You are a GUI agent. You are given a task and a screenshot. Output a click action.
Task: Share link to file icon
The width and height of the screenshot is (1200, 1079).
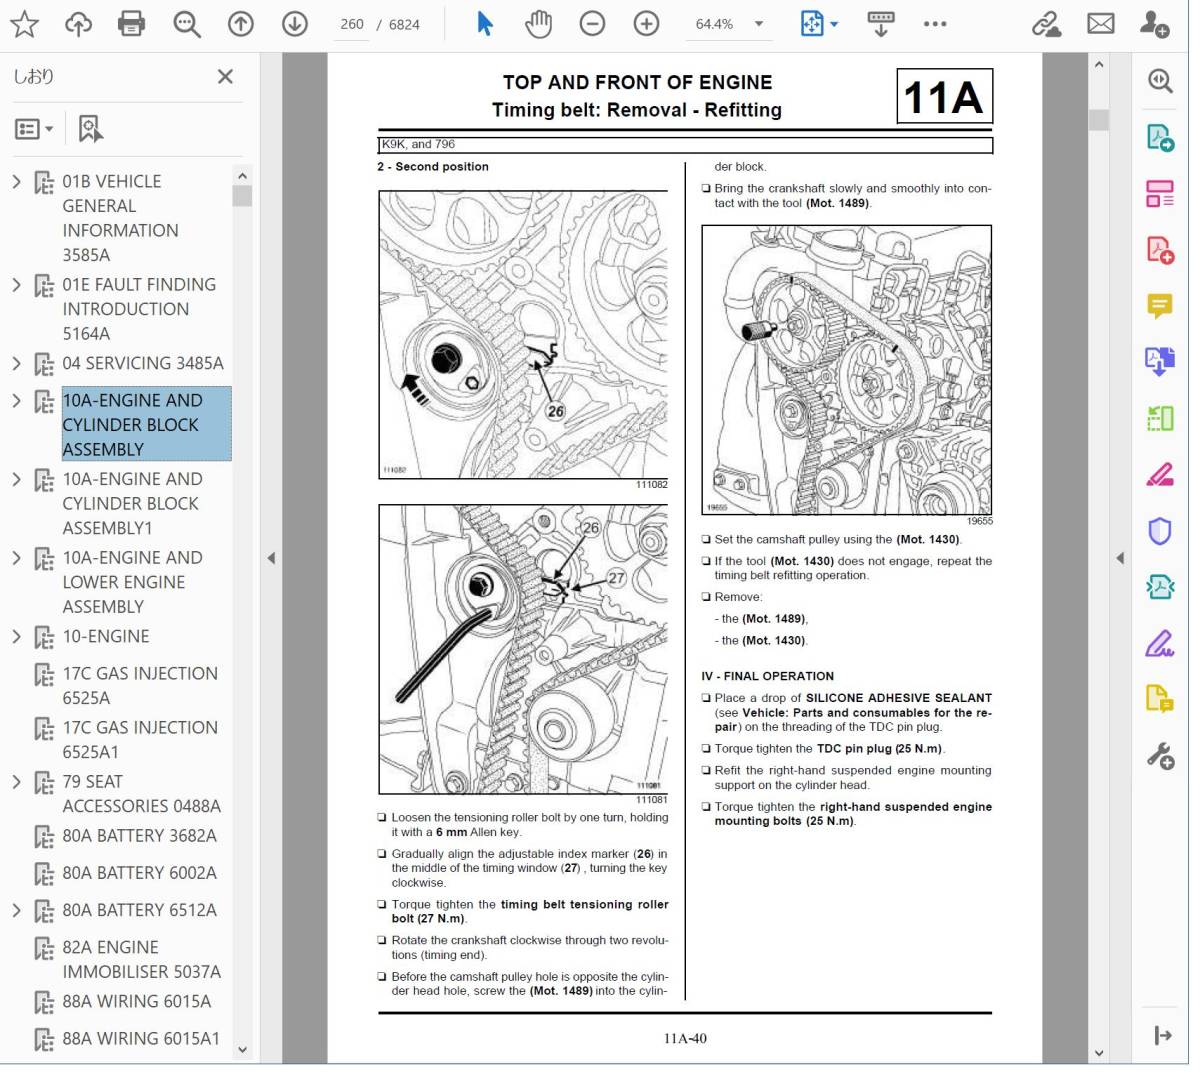coord(1046,24)
